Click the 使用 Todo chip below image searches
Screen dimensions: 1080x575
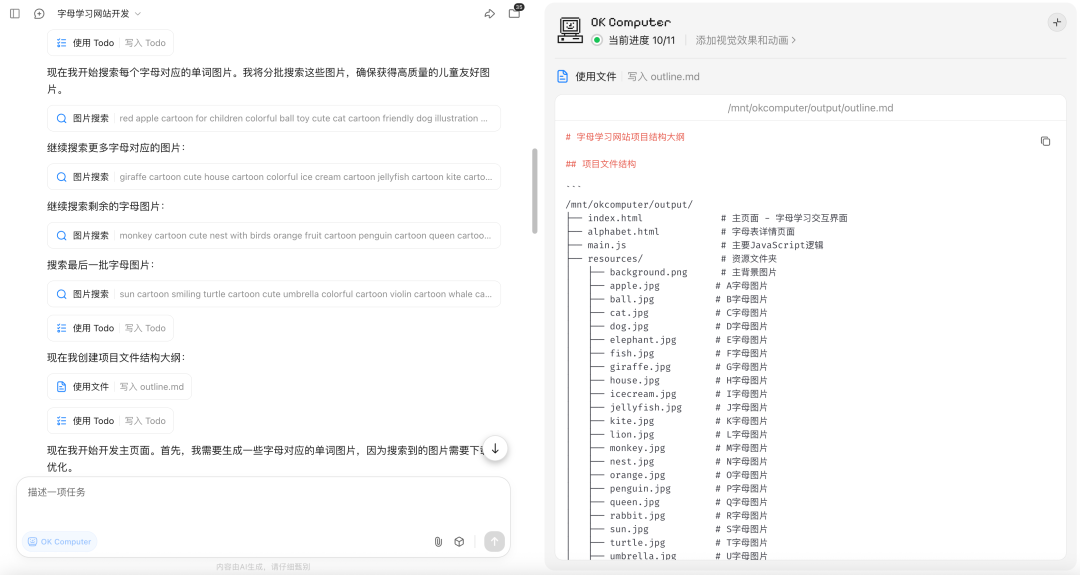110,328
